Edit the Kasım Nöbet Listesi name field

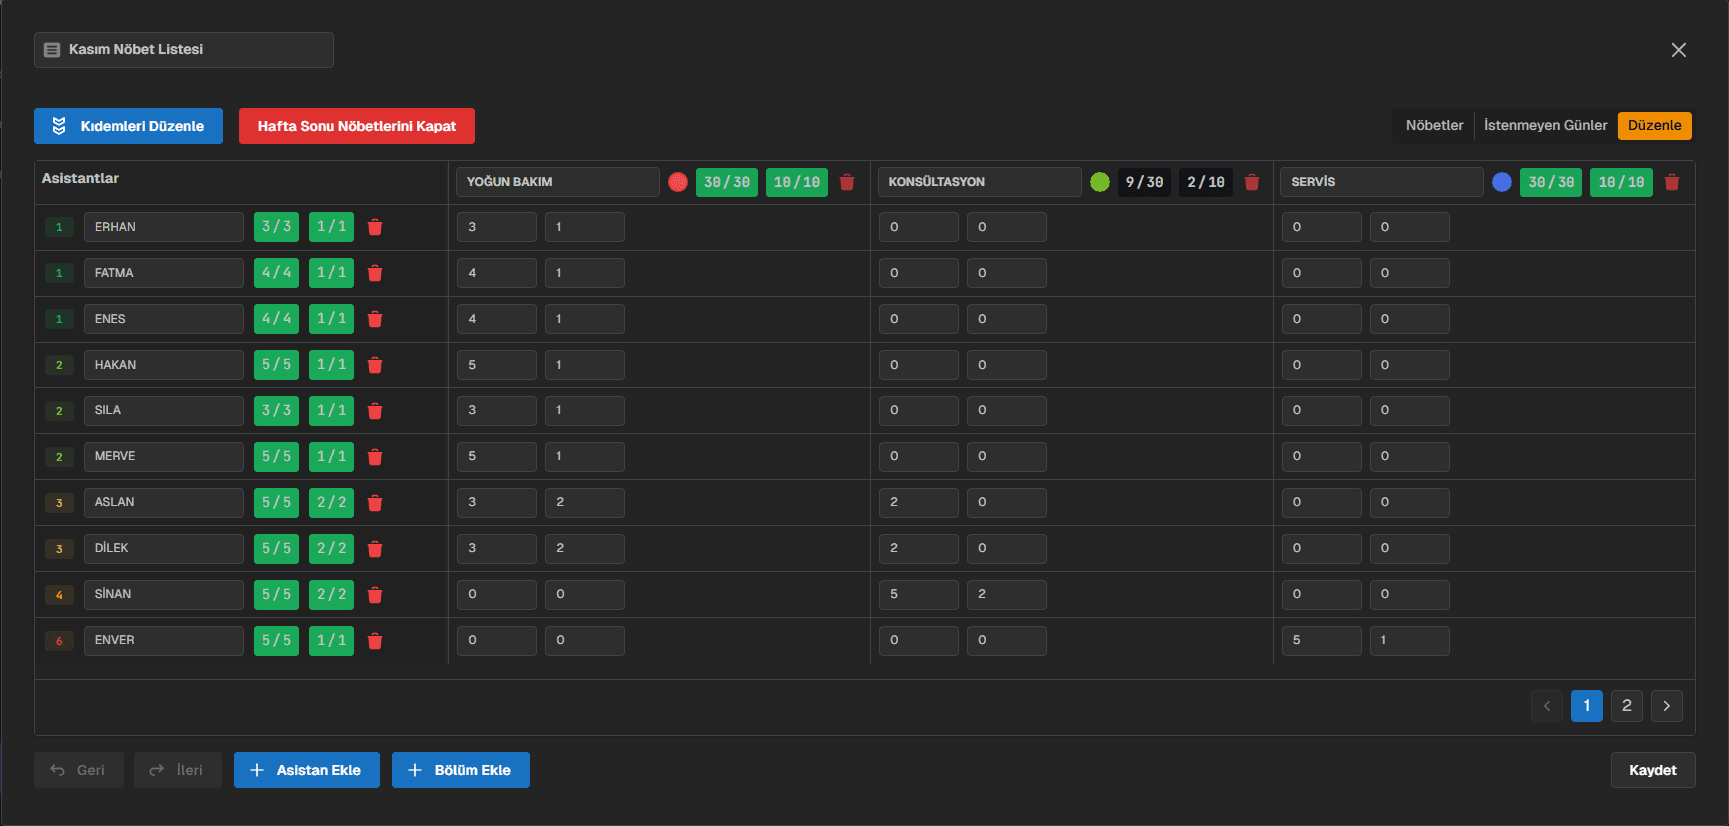pos(190,50)
